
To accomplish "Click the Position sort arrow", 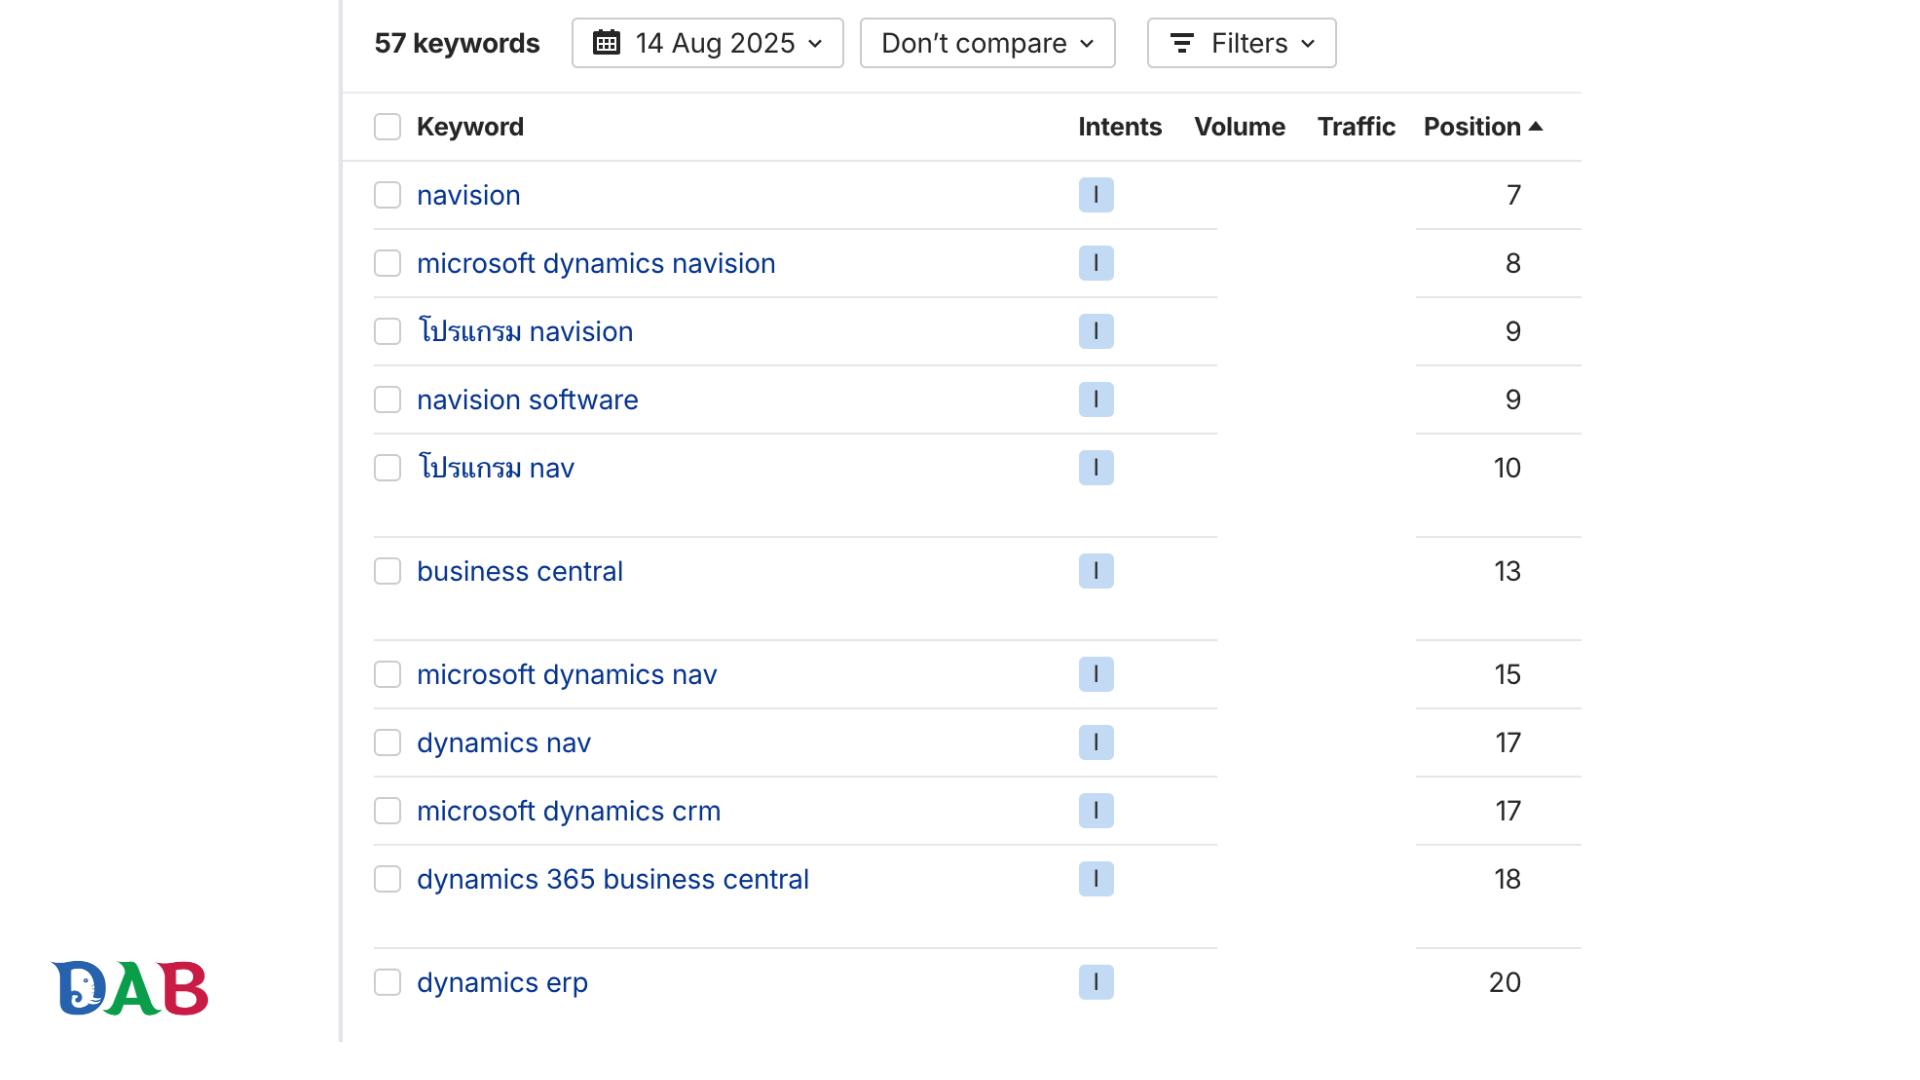I will click(1536, 126).
